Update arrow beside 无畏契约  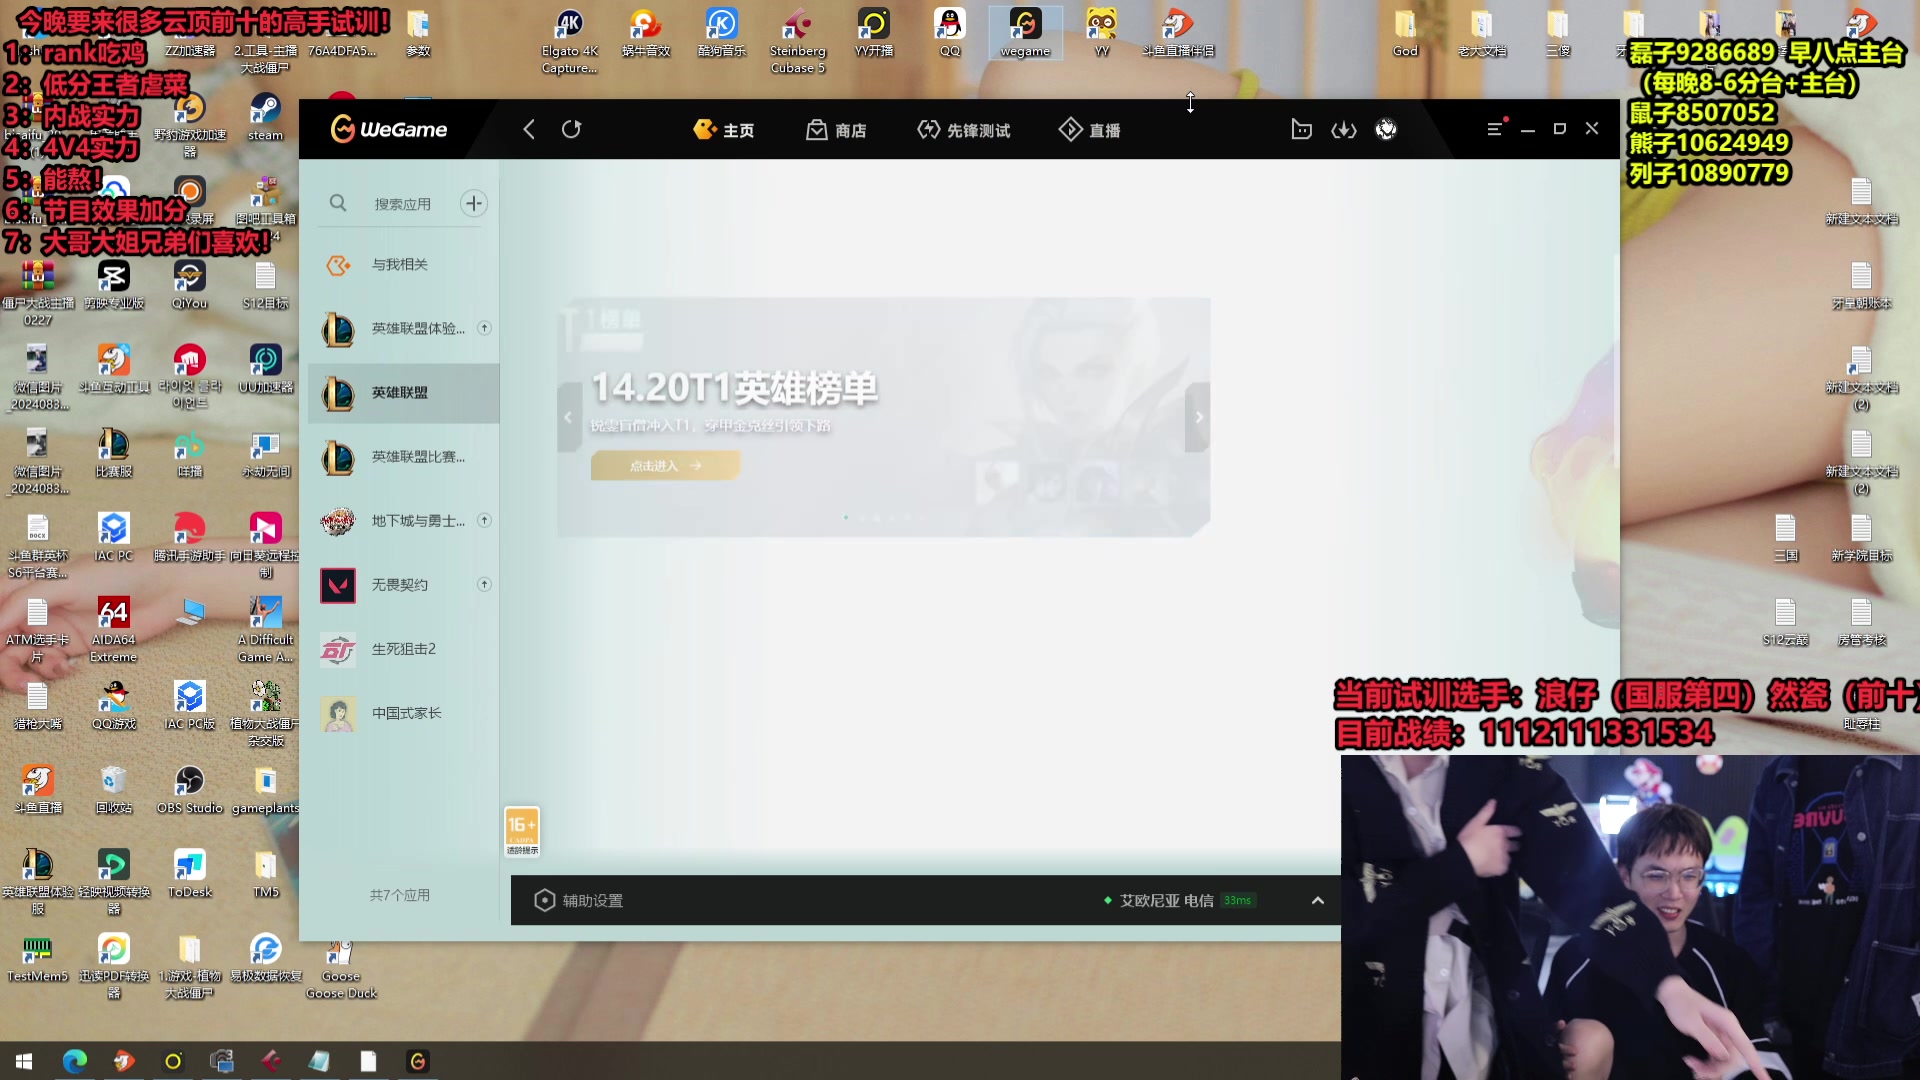coord(484,584)
